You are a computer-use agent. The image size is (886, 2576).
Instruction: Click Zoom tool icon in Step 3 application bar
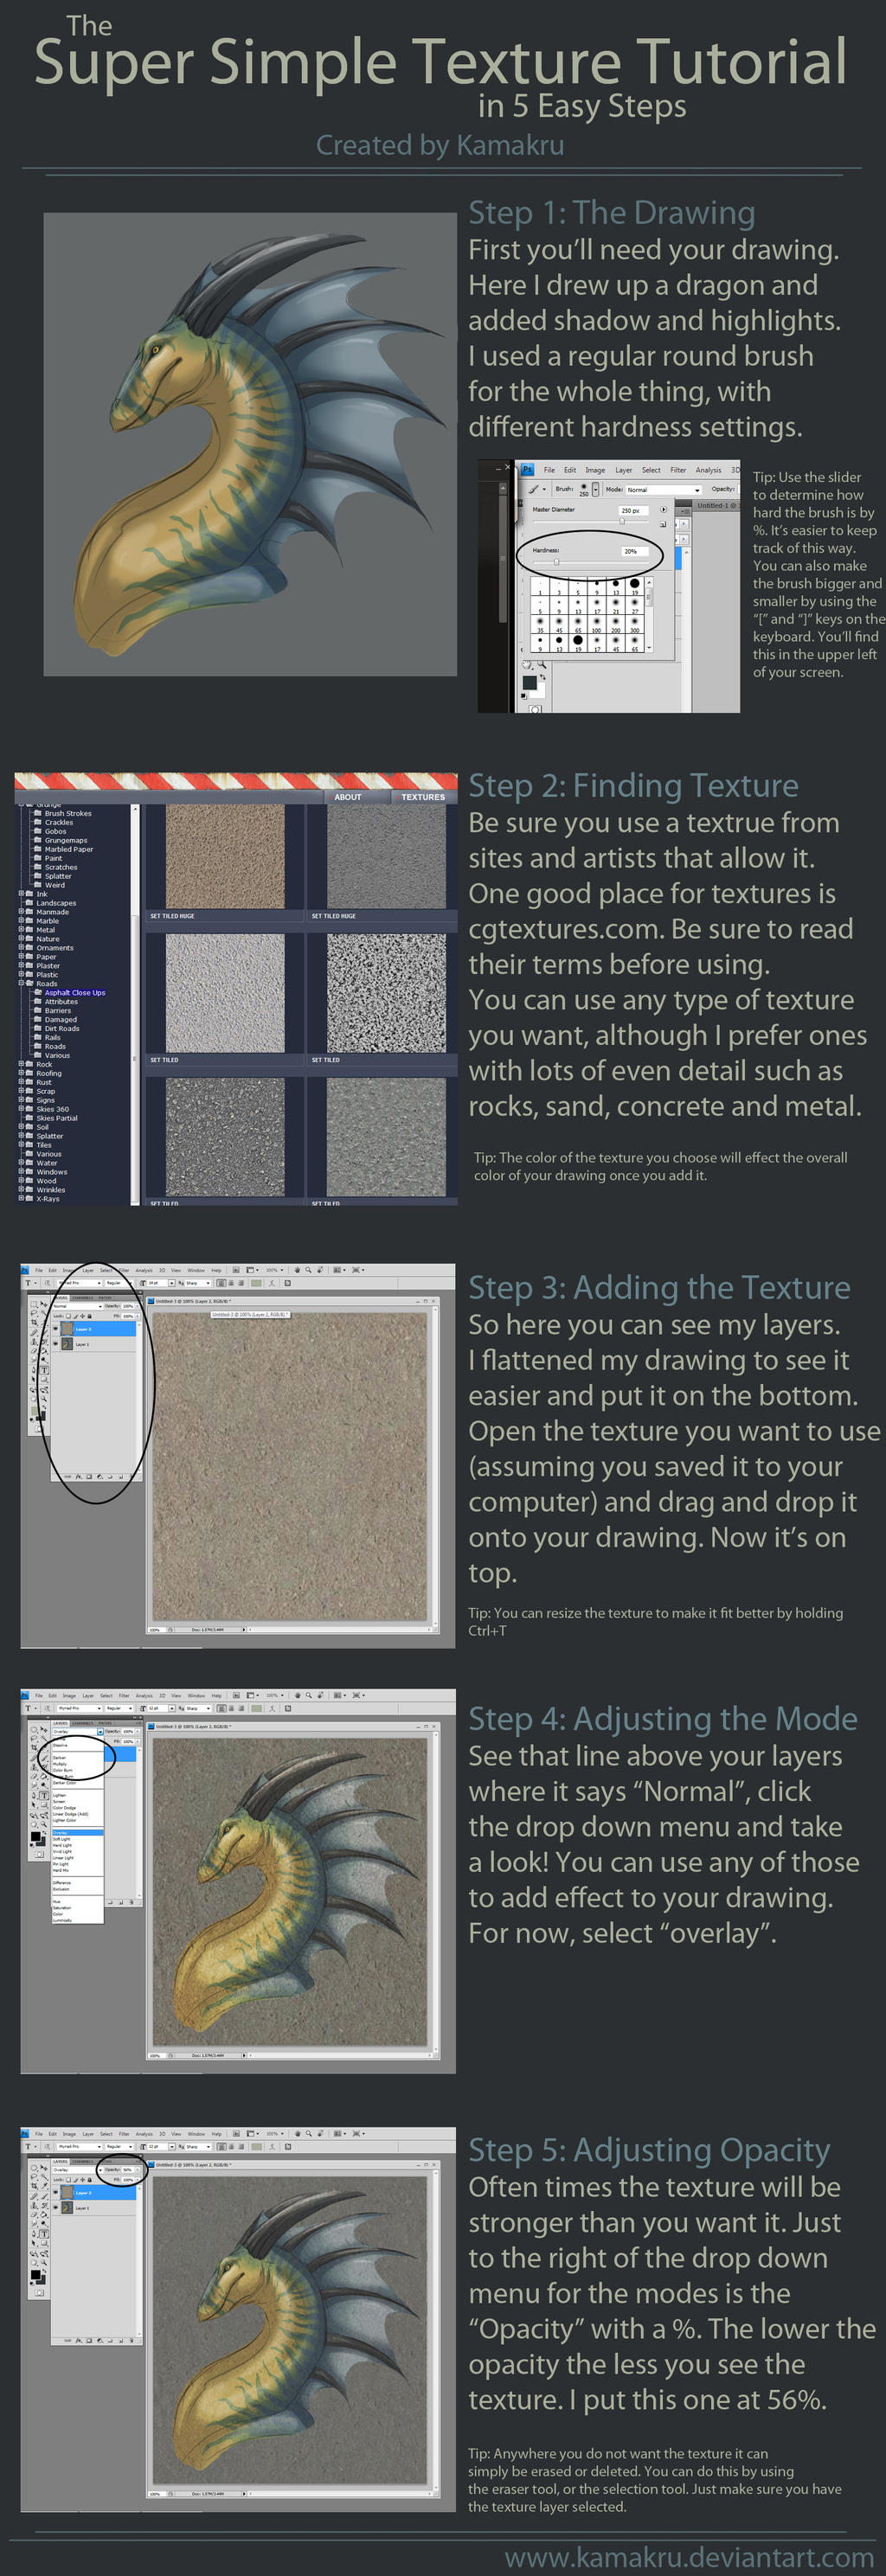(x=308, y=1270)
